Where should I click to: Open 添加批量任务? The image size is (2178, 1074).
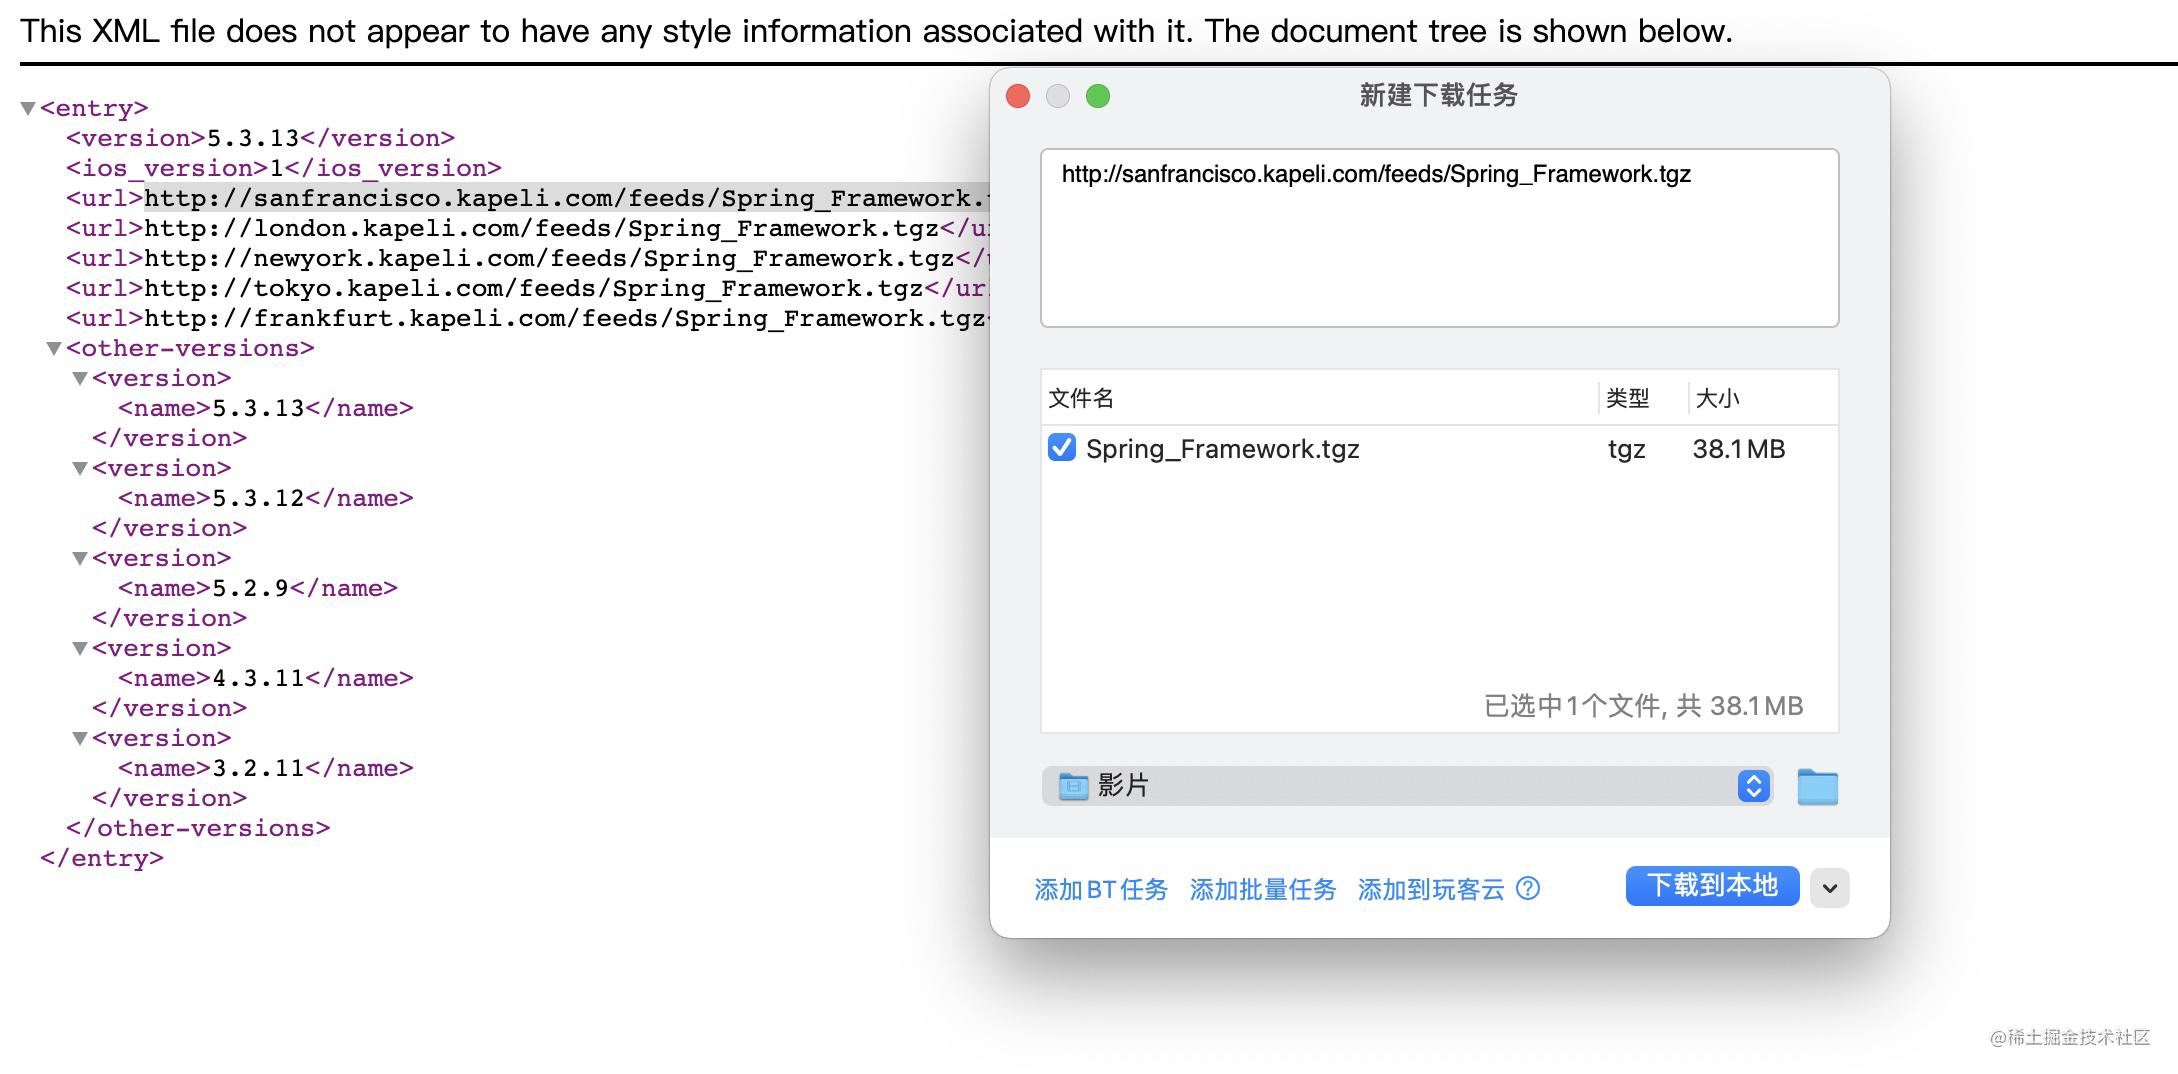pyautogui.click(x=1263, y=889)
